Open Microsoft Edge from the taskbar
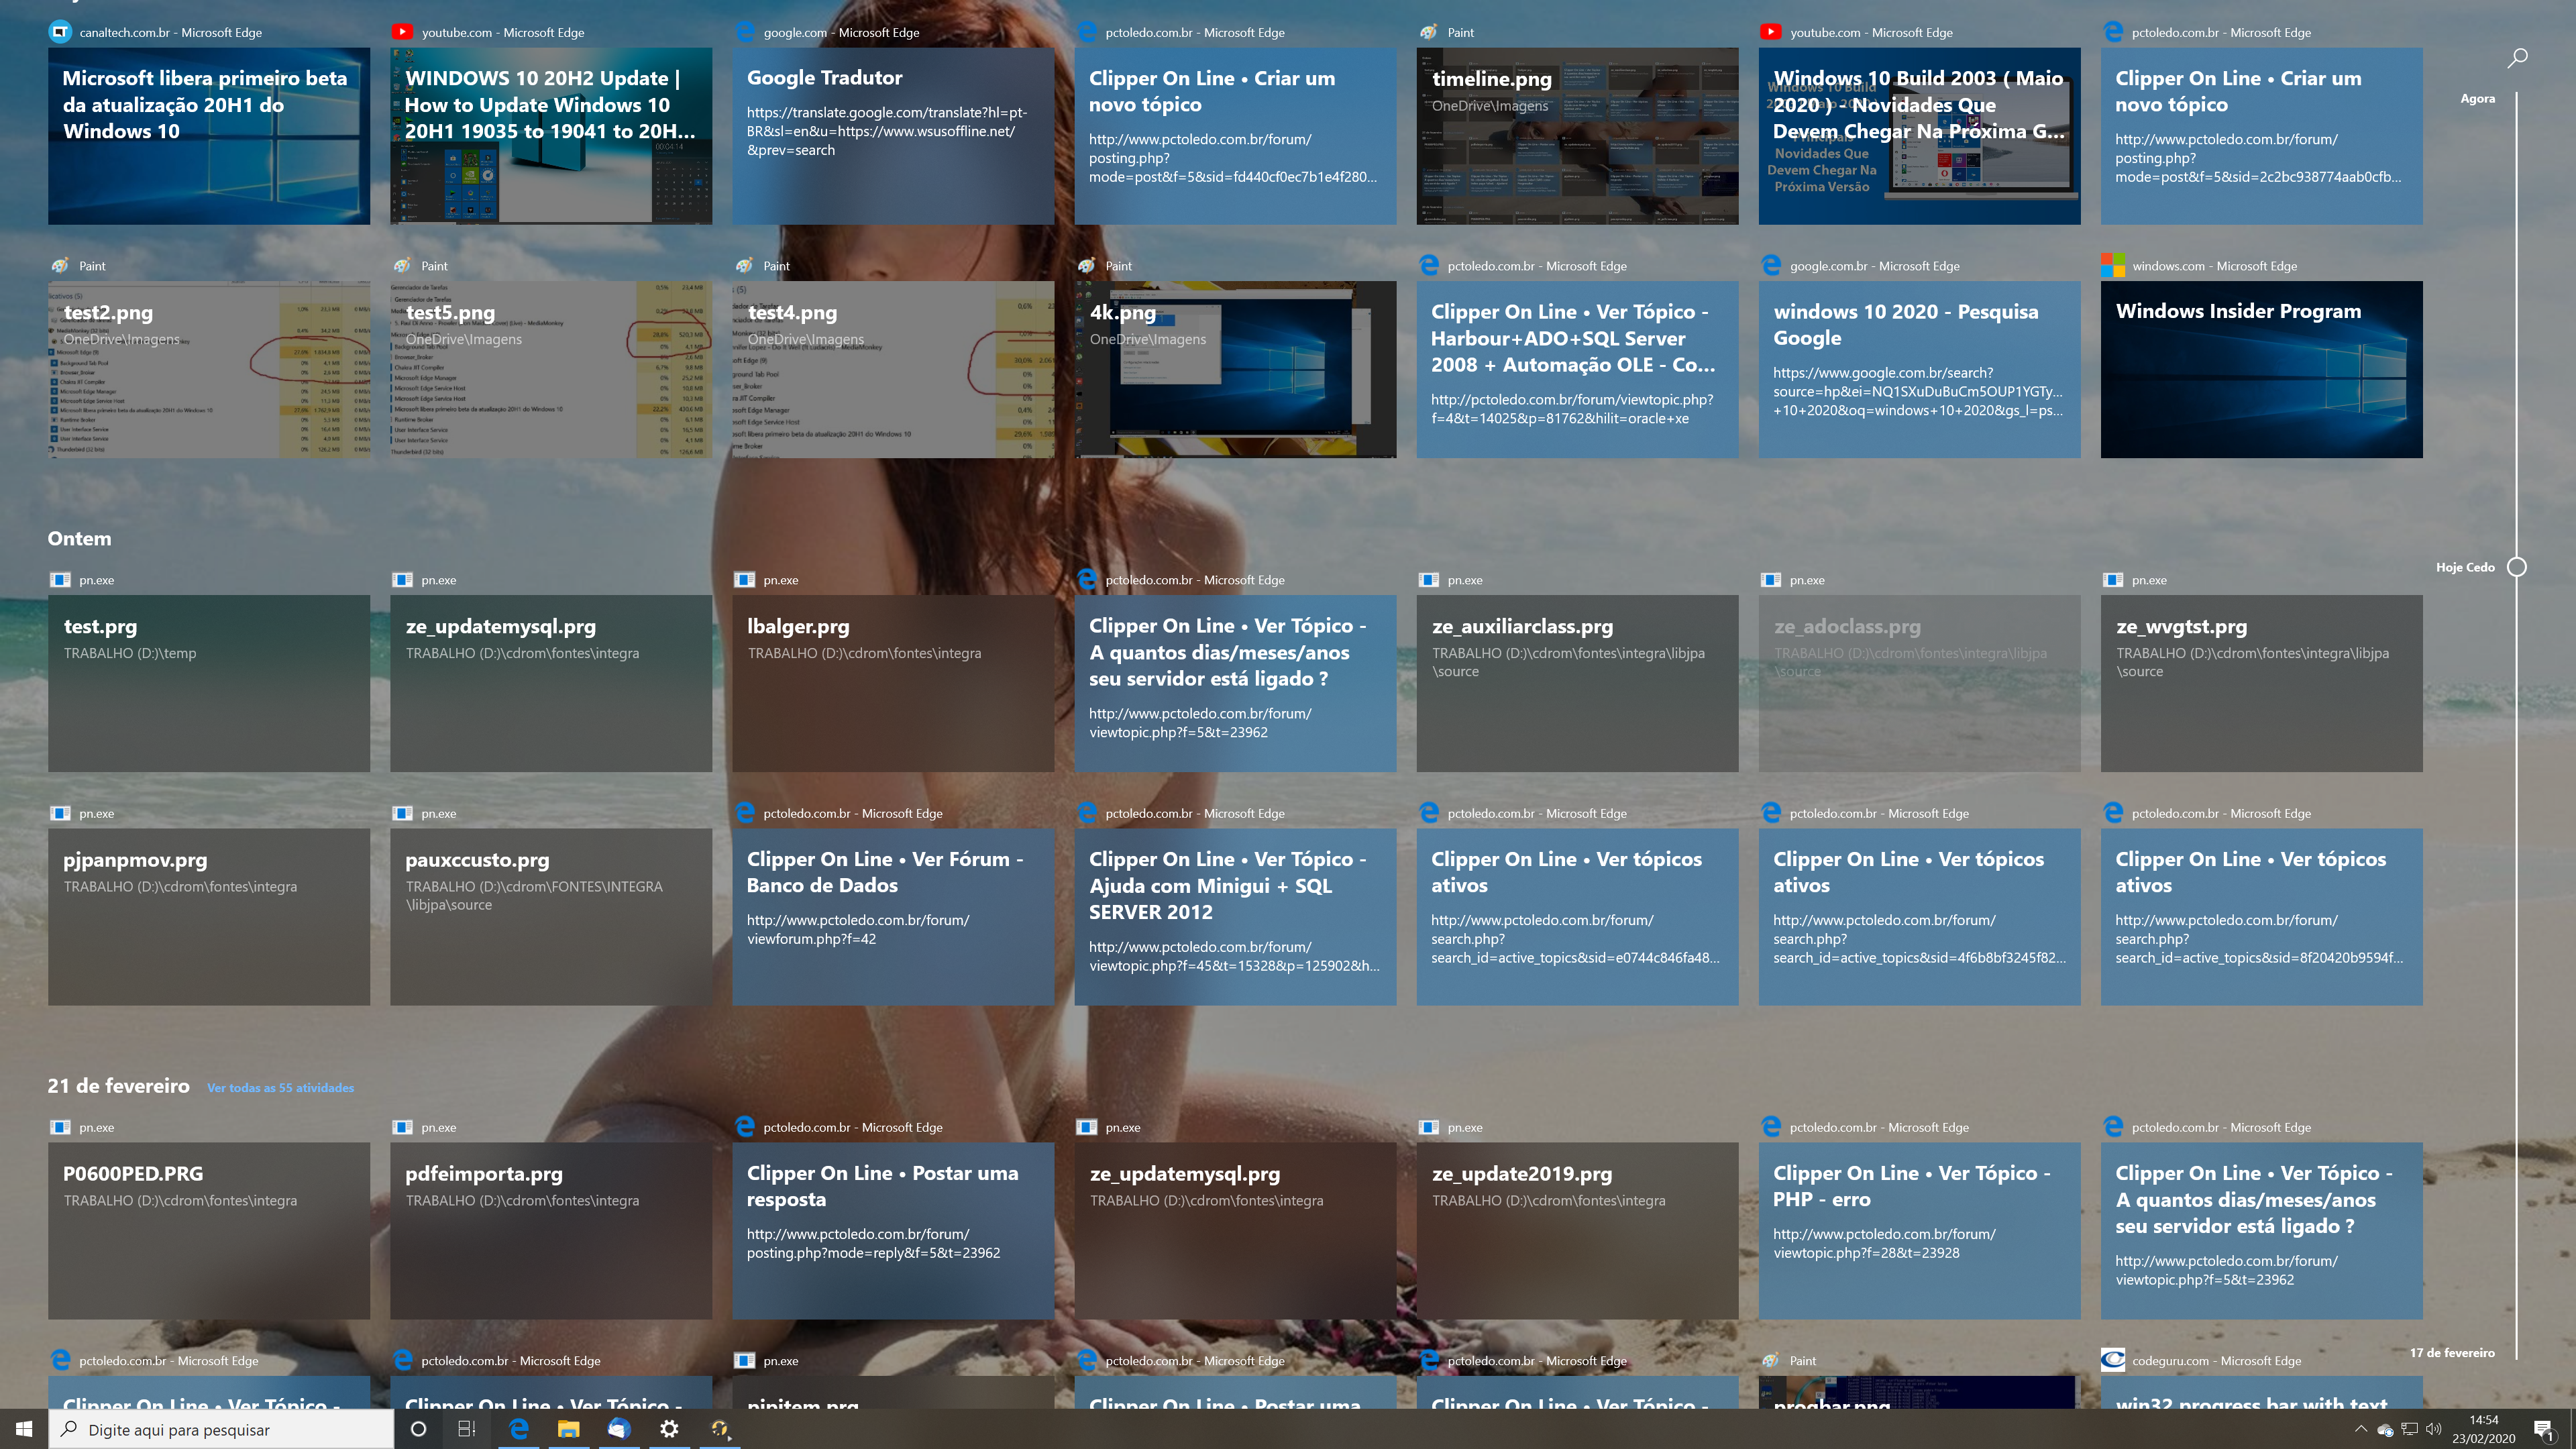This screenshot has width=2576, height=1449. (x=519, y=1429)
